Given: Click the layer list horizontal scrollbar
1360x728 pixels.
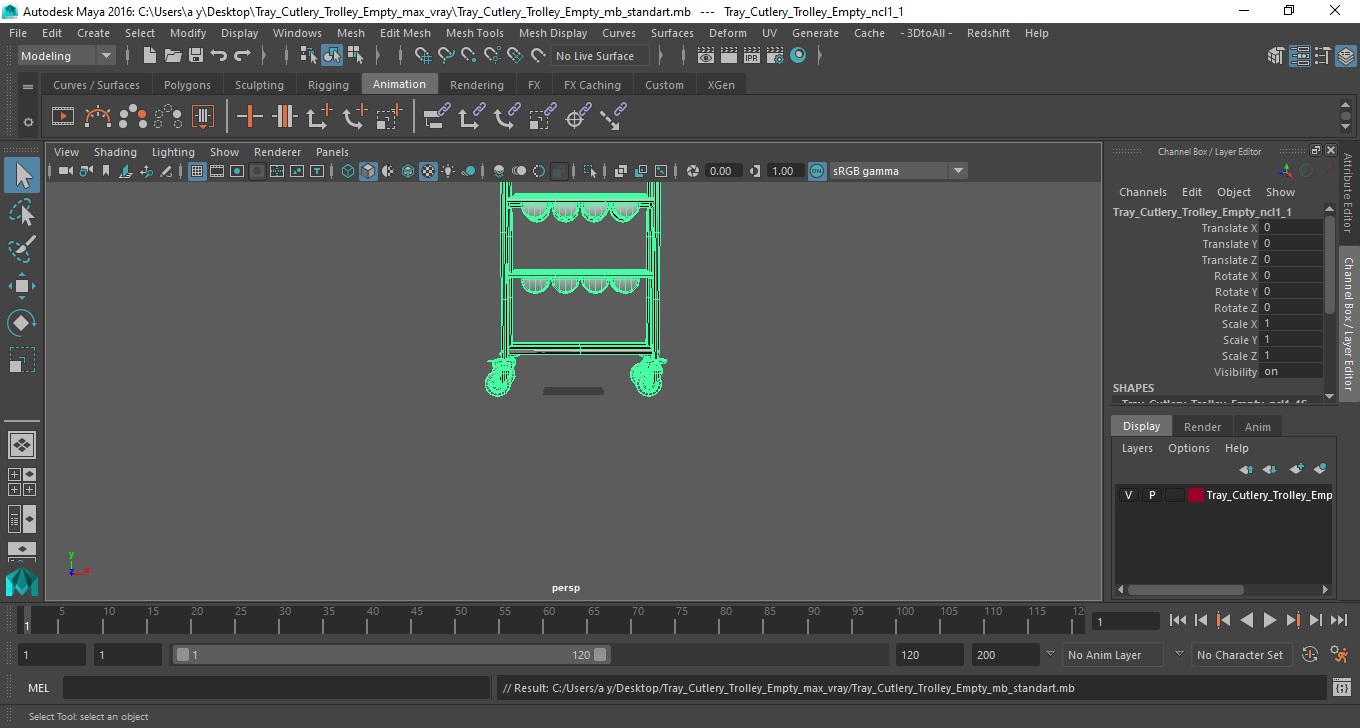Looking at the screenshot, I should (1185, 590).
